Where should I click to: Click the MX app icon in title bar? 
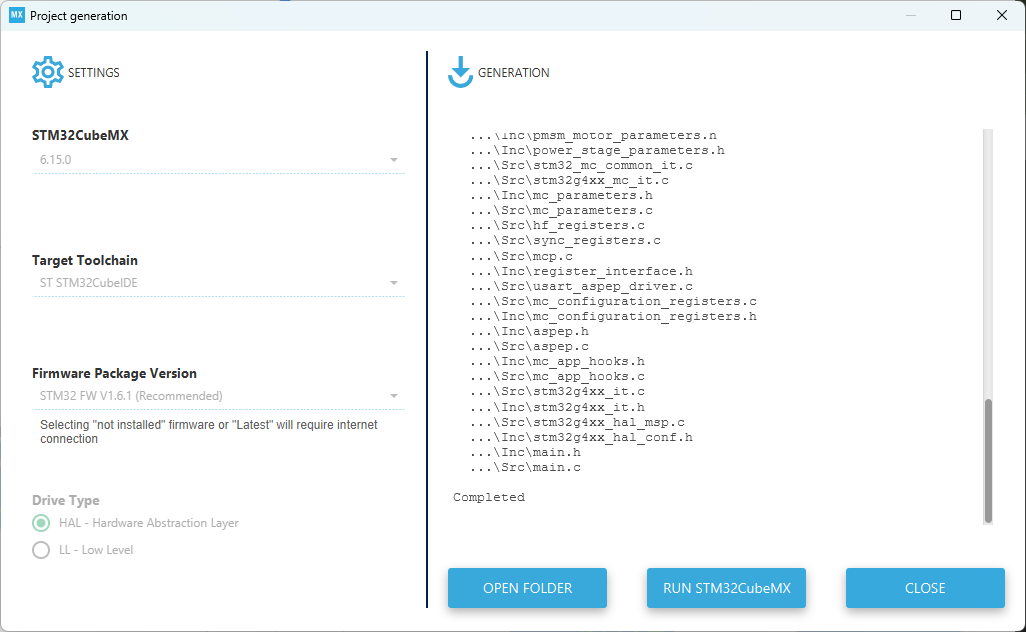point(16,15)
